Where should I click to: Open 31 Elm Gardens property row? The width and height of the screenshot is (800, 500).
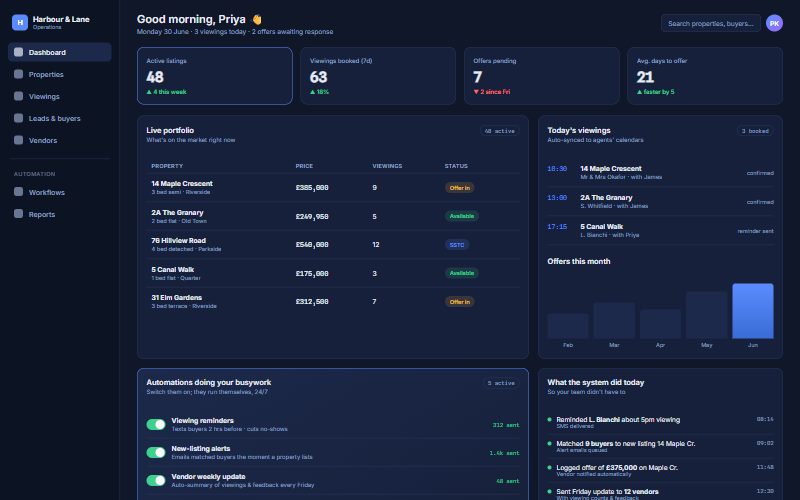(x=333, y=302)
